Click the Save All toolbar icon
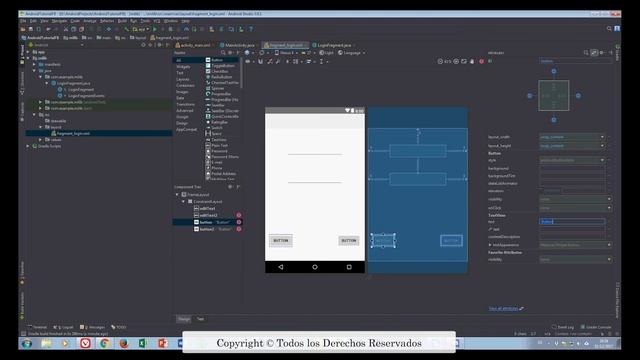This screenshot has height=360, width=640. [x=31, y=29]
